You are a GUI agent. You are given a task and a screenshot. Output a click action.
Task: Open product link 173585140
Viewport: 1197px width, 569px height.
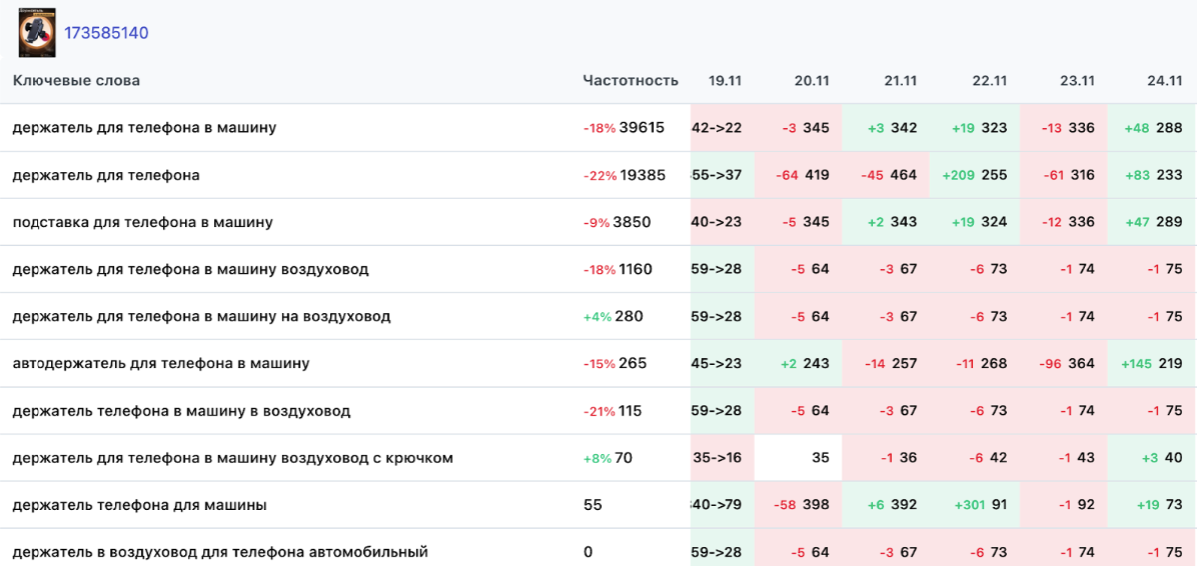click(106, 34)
